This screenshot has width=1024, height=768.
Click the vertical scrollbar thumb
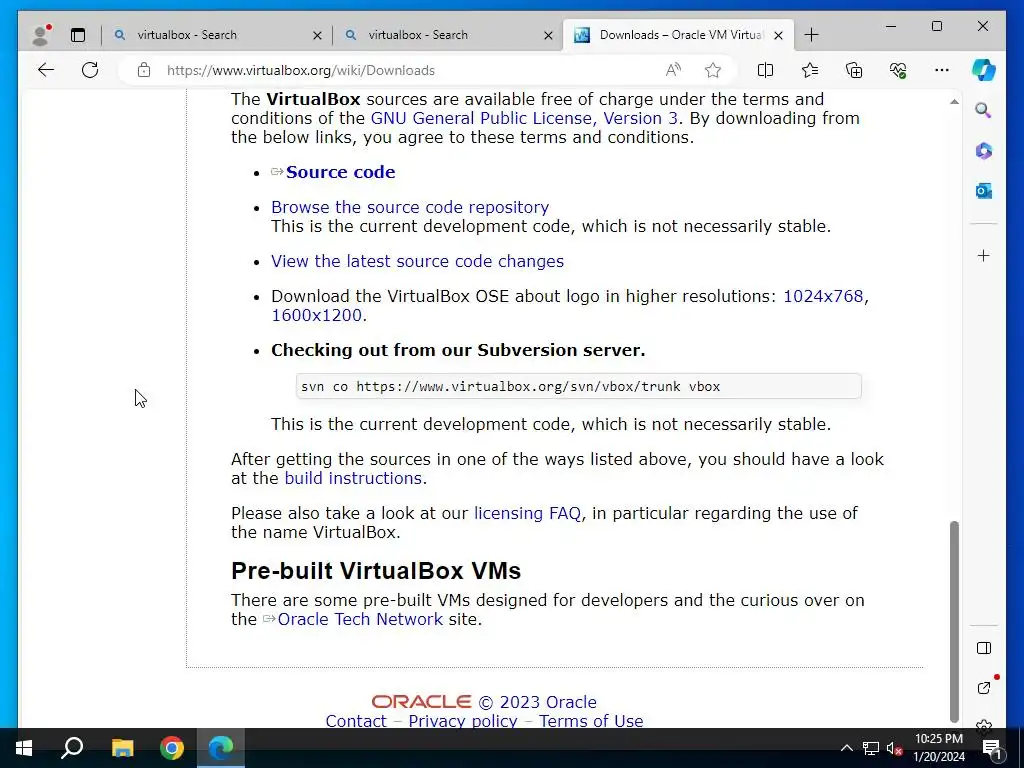(x=954, y=620)
